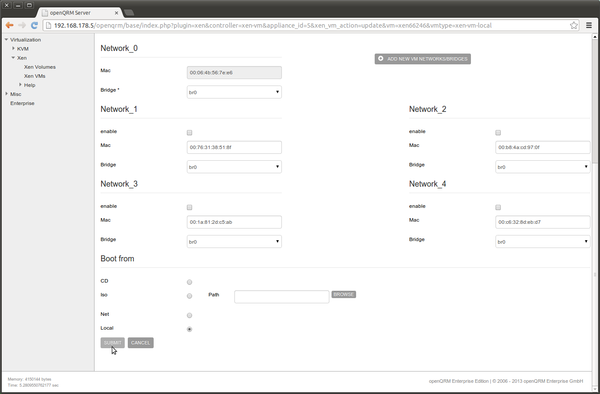Image resolution: width=600 pixels, height=394 pixels.
Task: Expand the Misc tree node
Action: pos(6,94)
